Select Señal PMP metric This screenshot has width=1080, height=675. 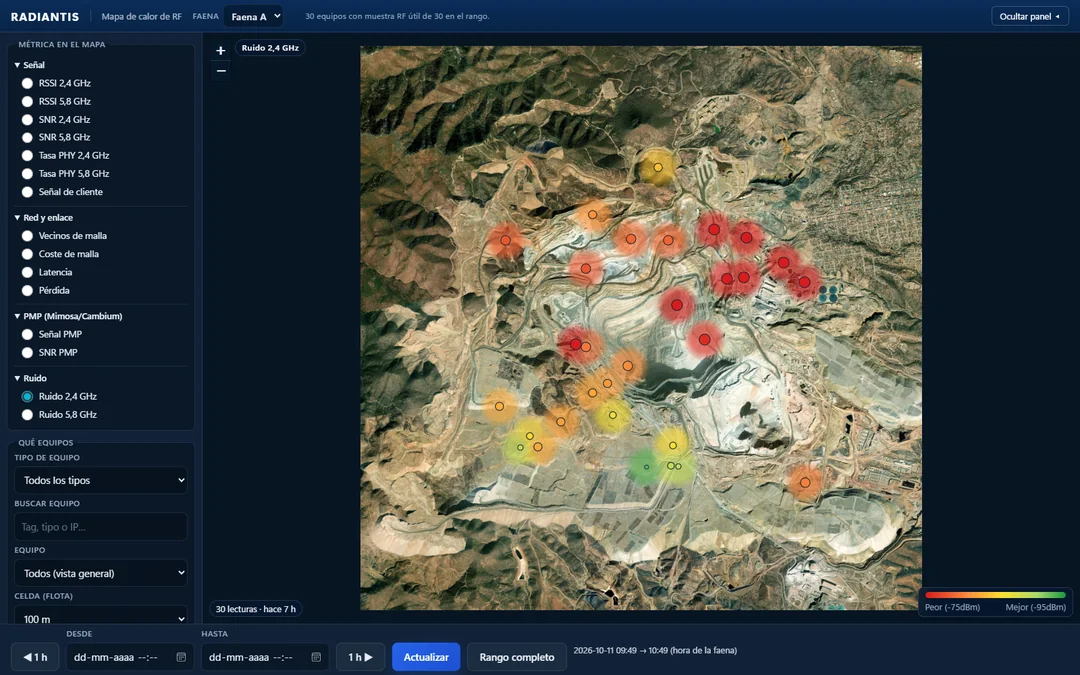[x=27, y=334]
